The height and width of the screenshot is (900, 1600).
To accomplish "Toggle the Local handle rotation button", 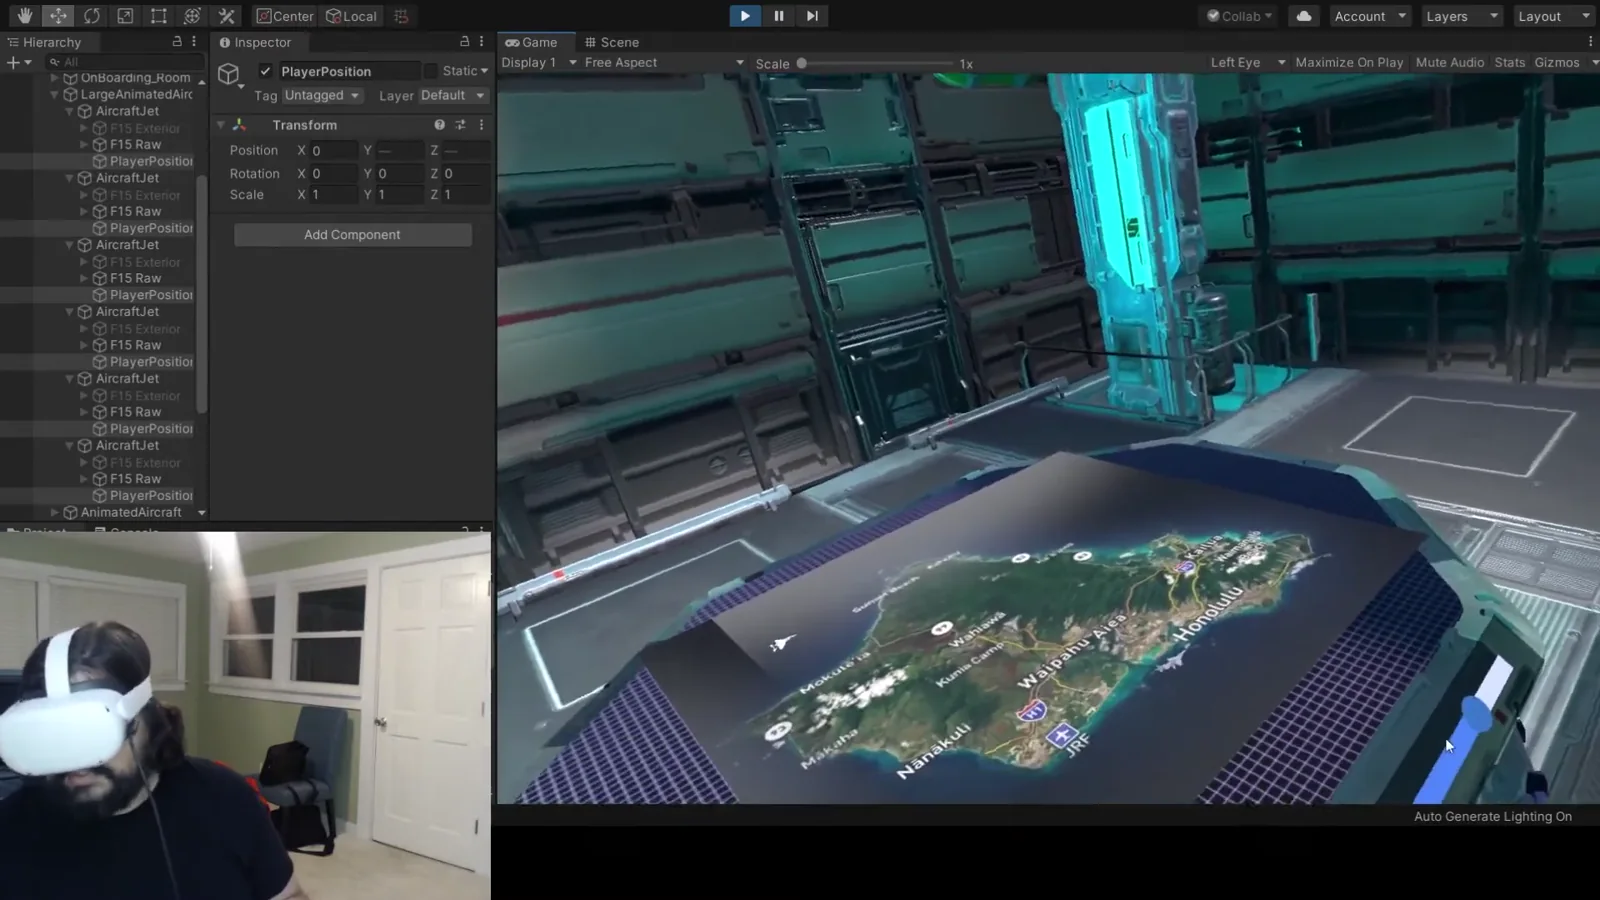I will click(352, 16).
